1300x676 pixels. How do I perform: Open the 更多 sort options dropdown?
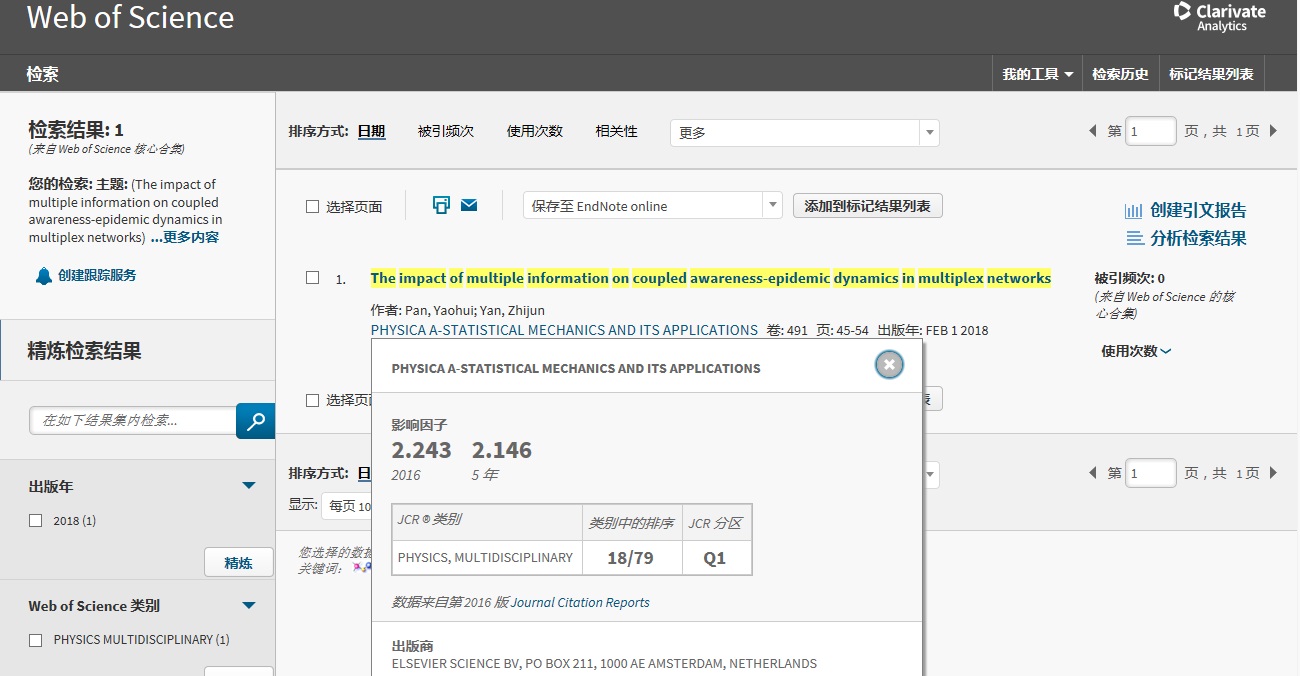[804, 132]
